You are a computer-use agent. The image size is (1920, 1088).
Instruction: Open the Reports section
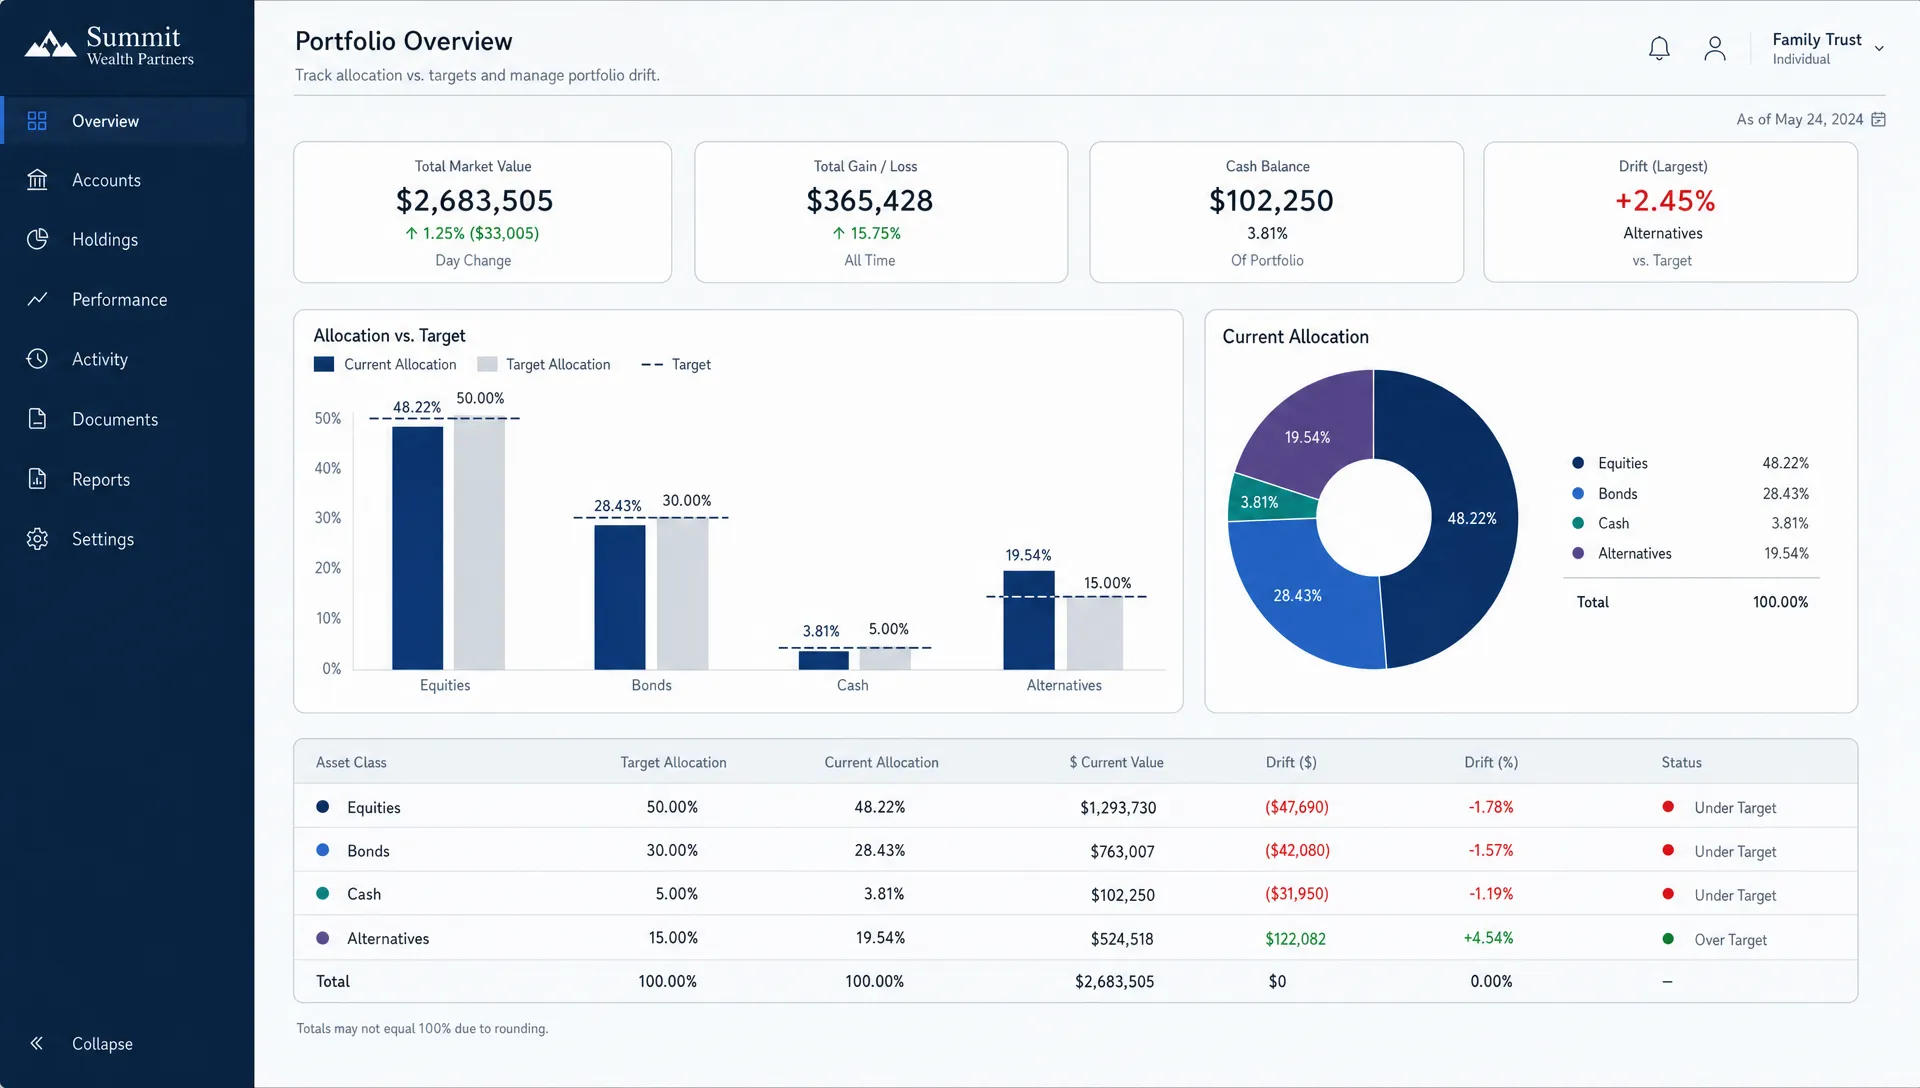tap(101, 480)
